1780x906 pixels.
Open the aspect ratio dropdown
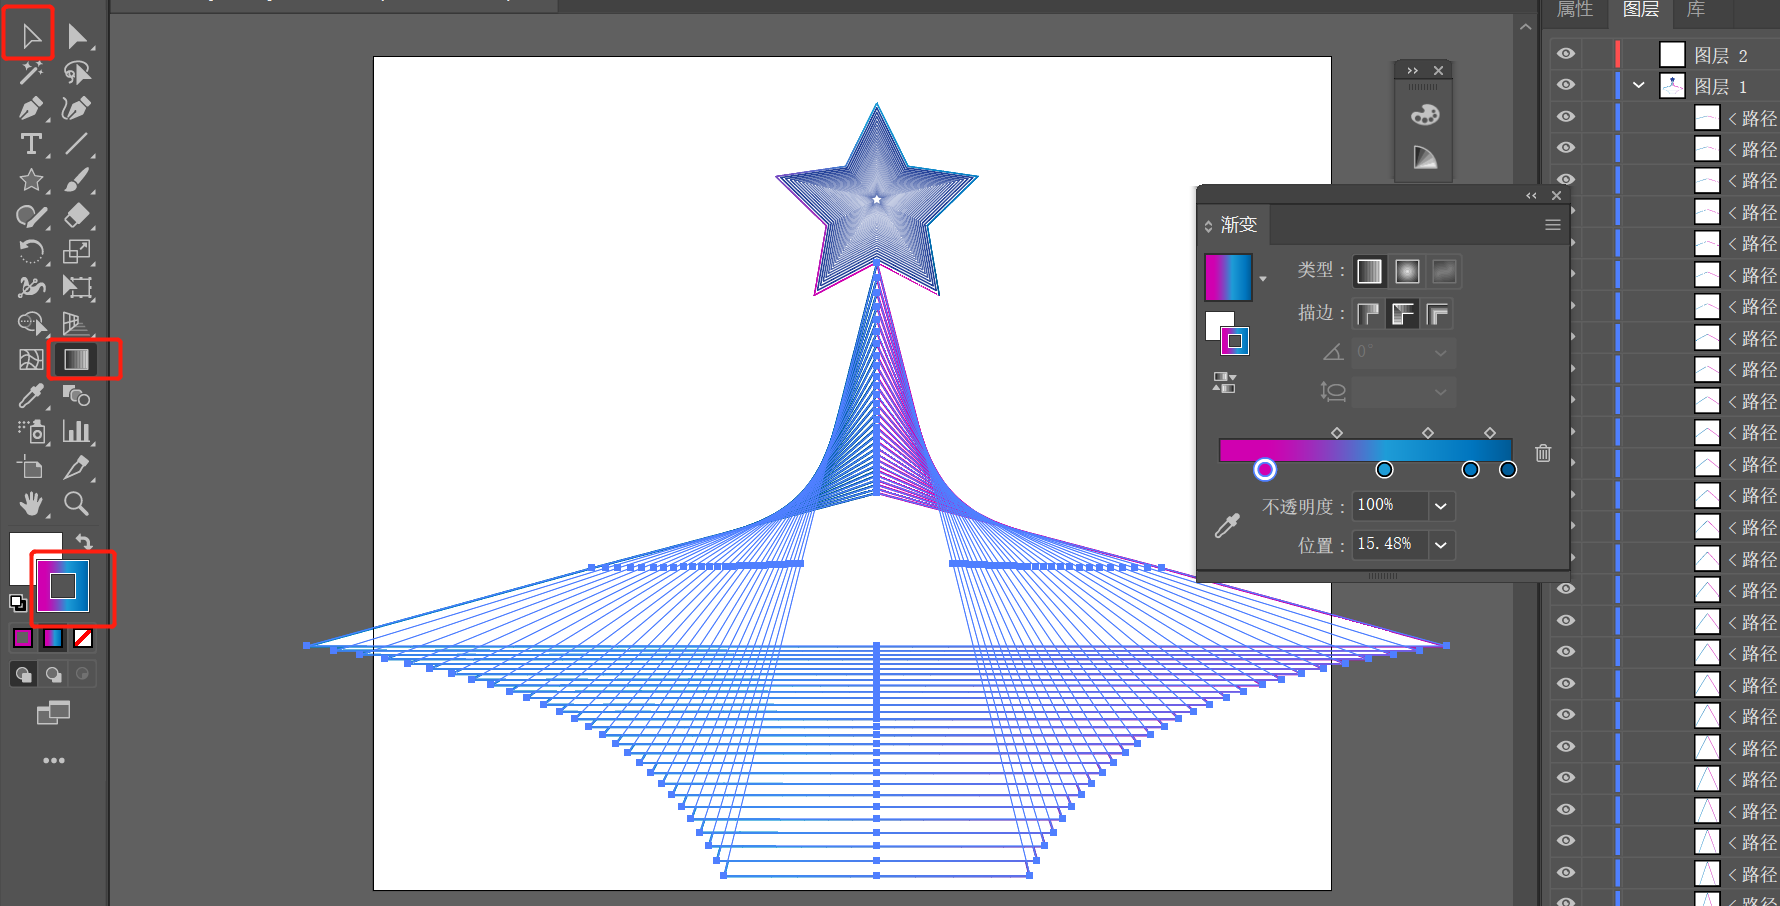pos(1441,392)
